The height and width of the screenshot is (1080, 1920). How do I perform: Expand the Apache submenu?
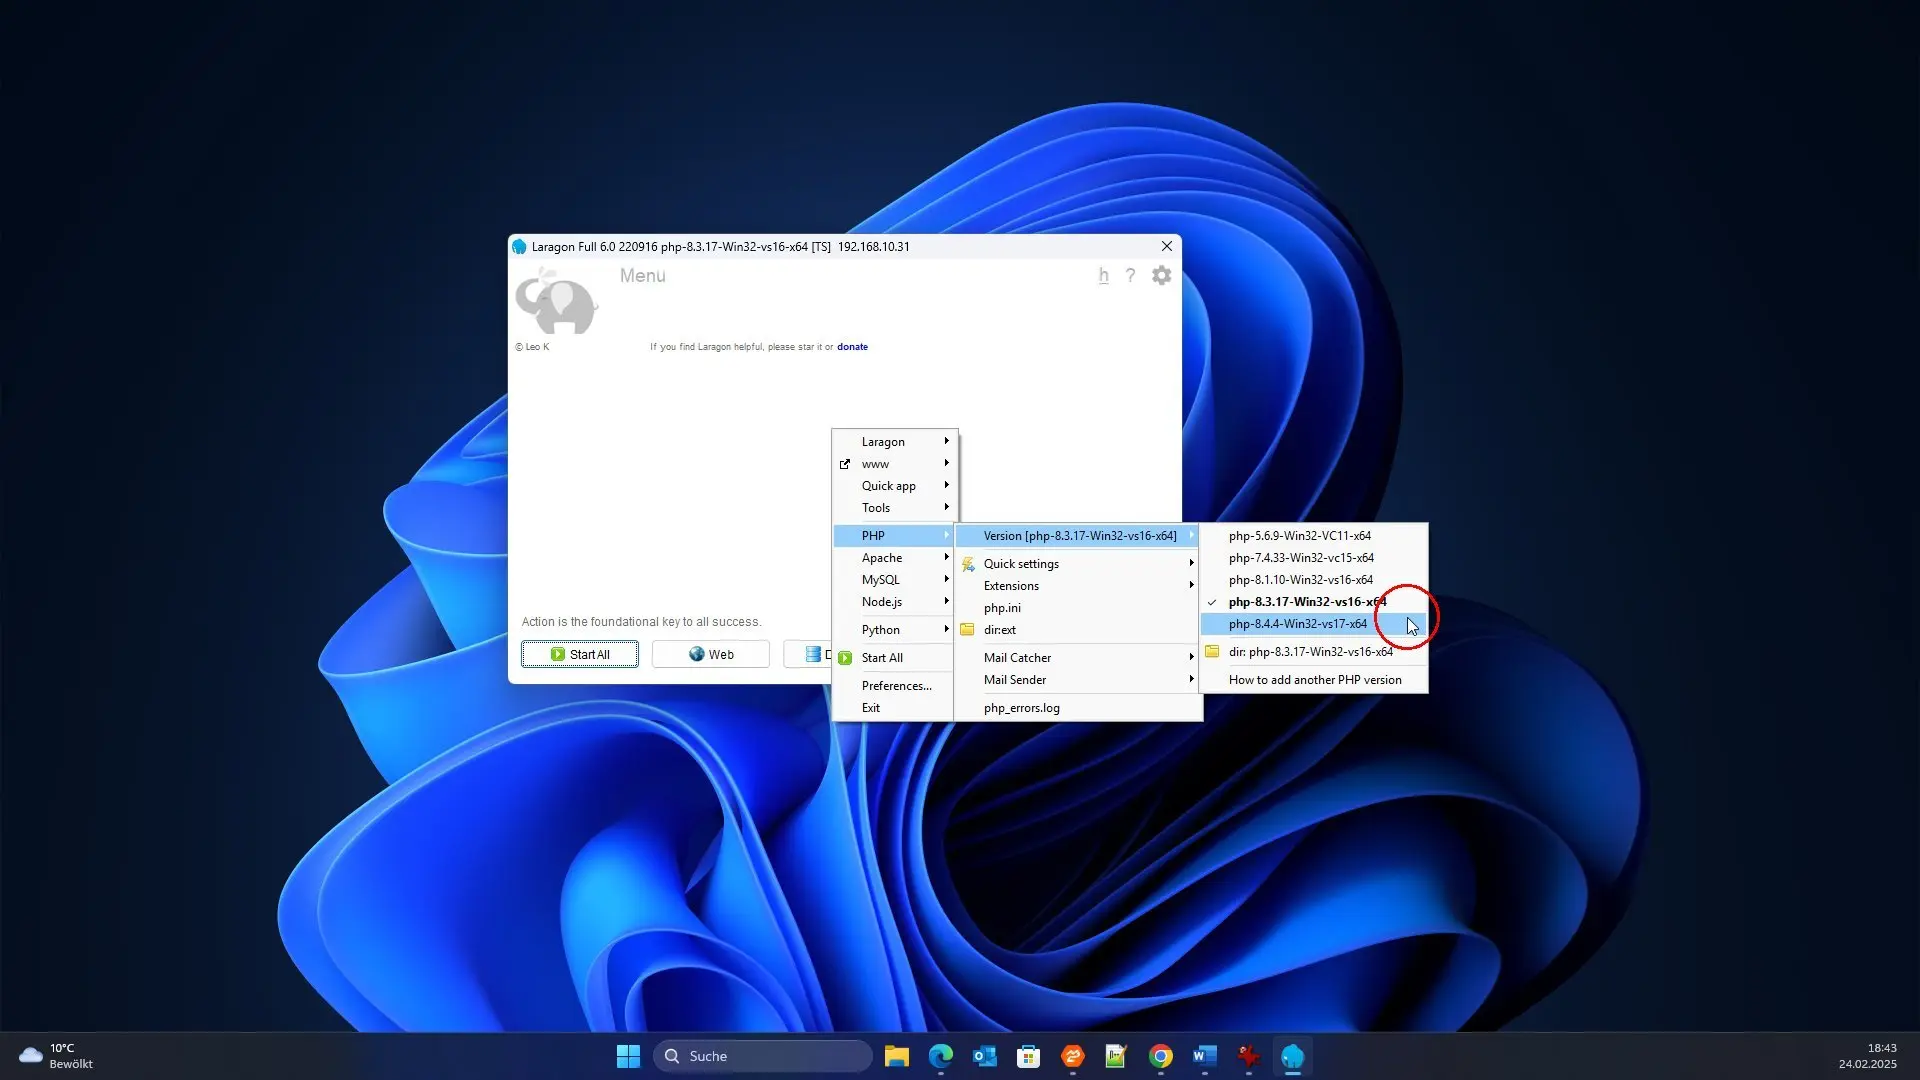894,558
